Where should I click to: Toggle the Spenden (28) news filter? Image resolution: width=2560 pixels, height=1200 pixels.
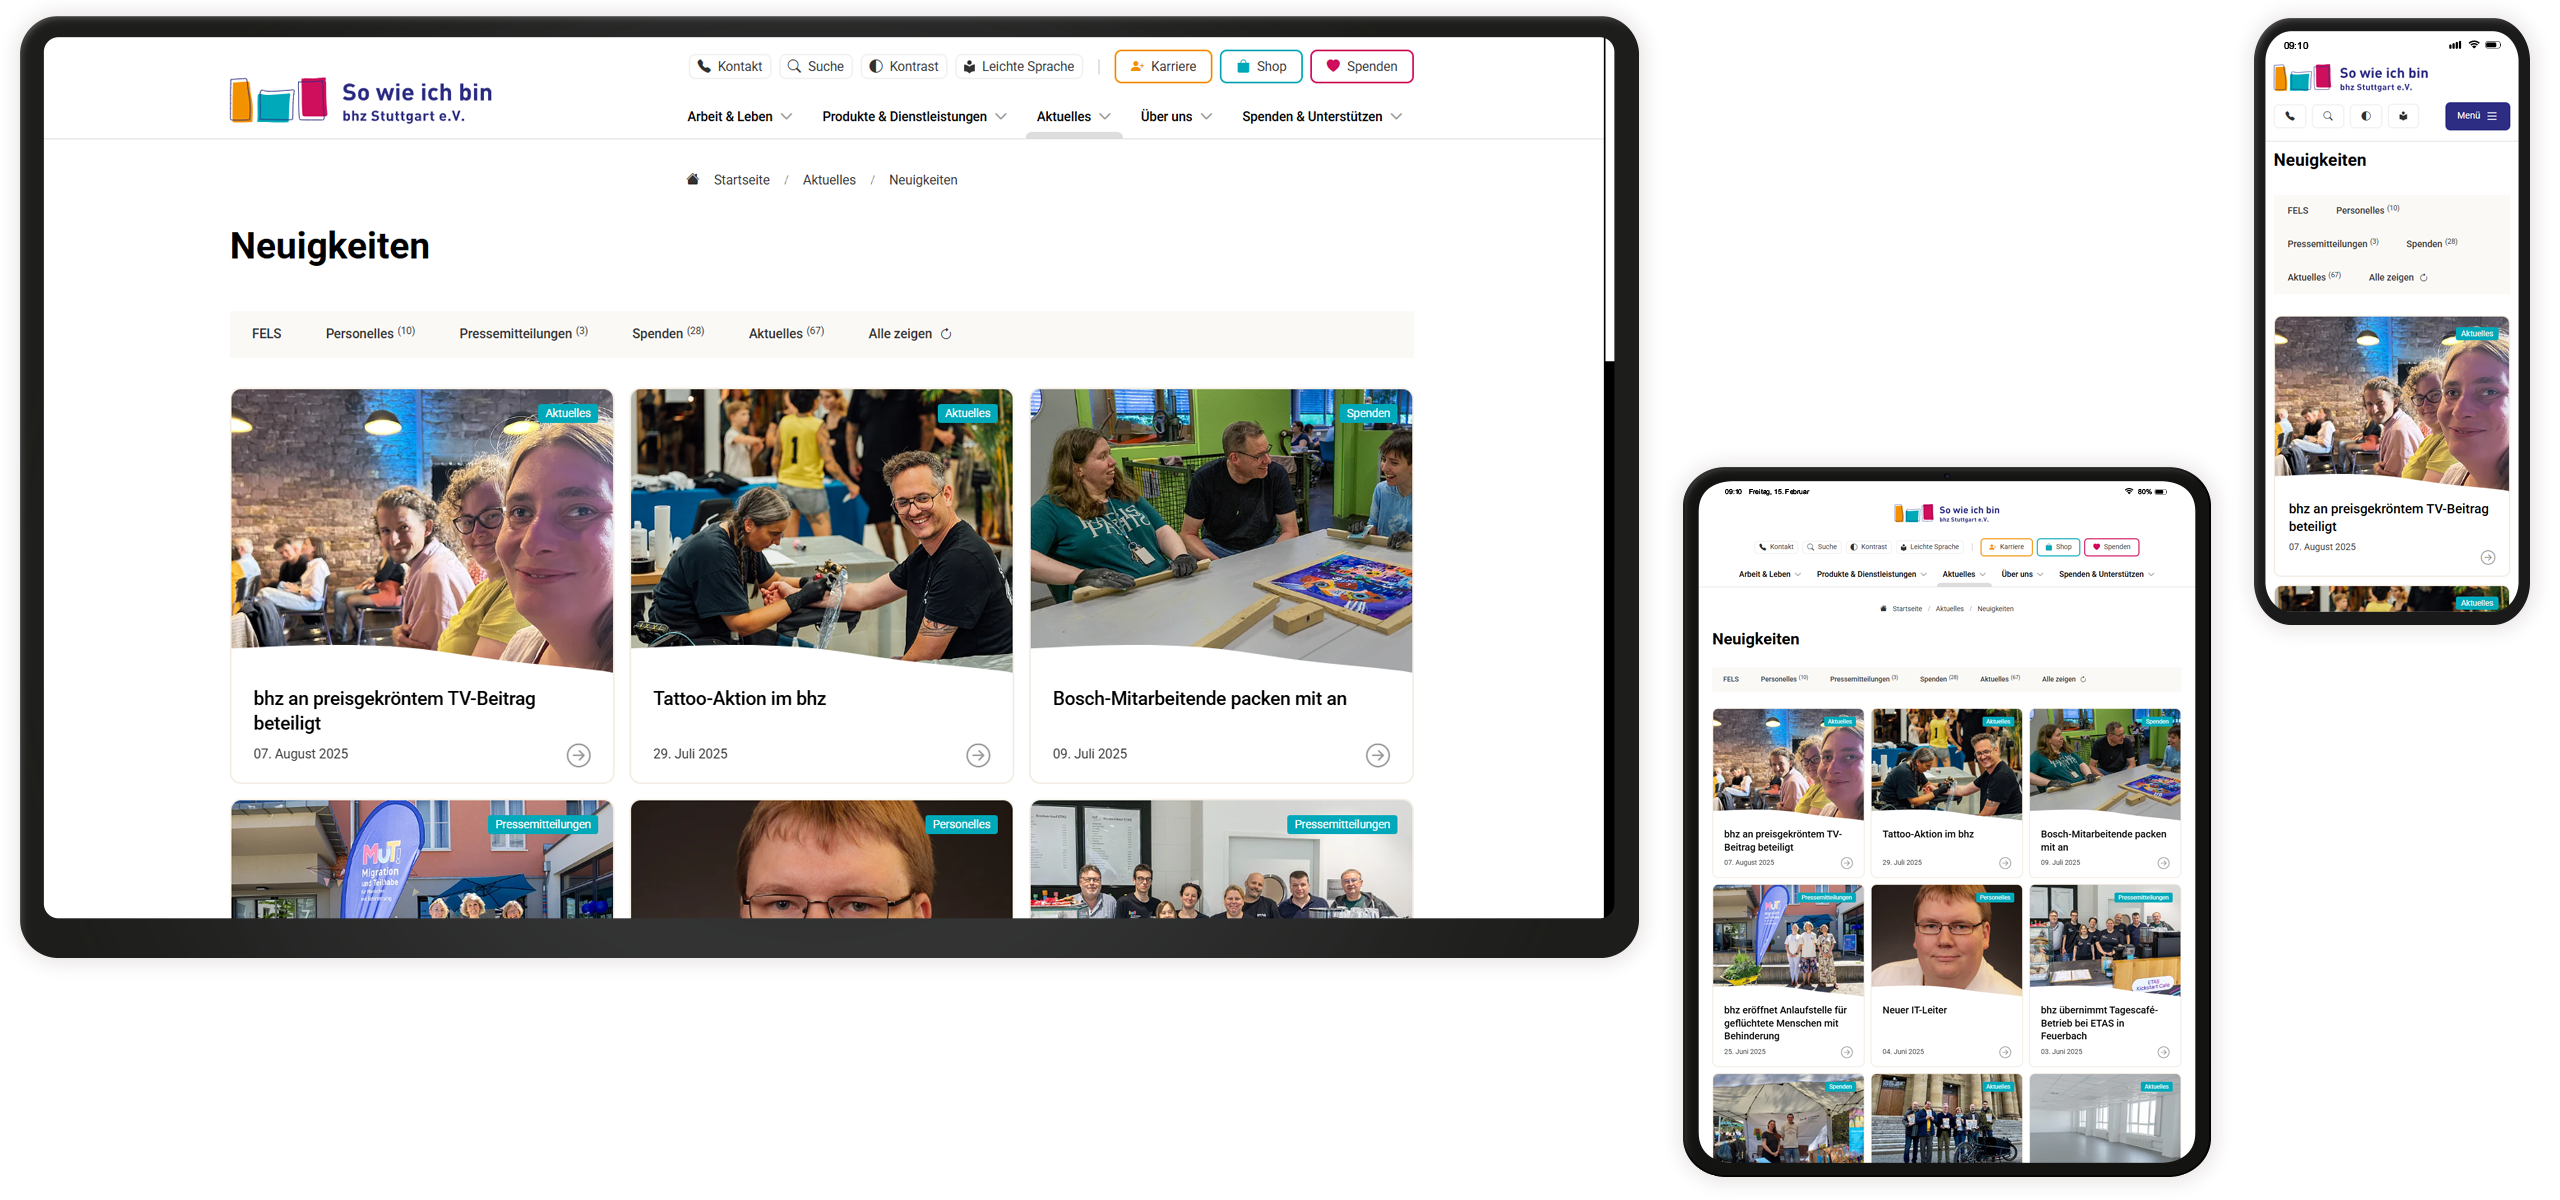(666, 333)
